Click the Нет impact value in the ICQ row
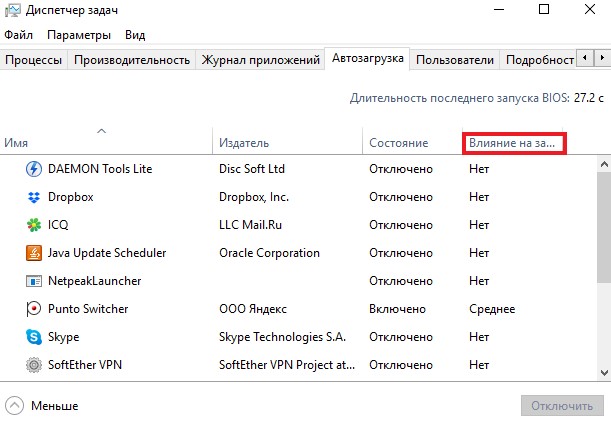 (x=479, y=225)
